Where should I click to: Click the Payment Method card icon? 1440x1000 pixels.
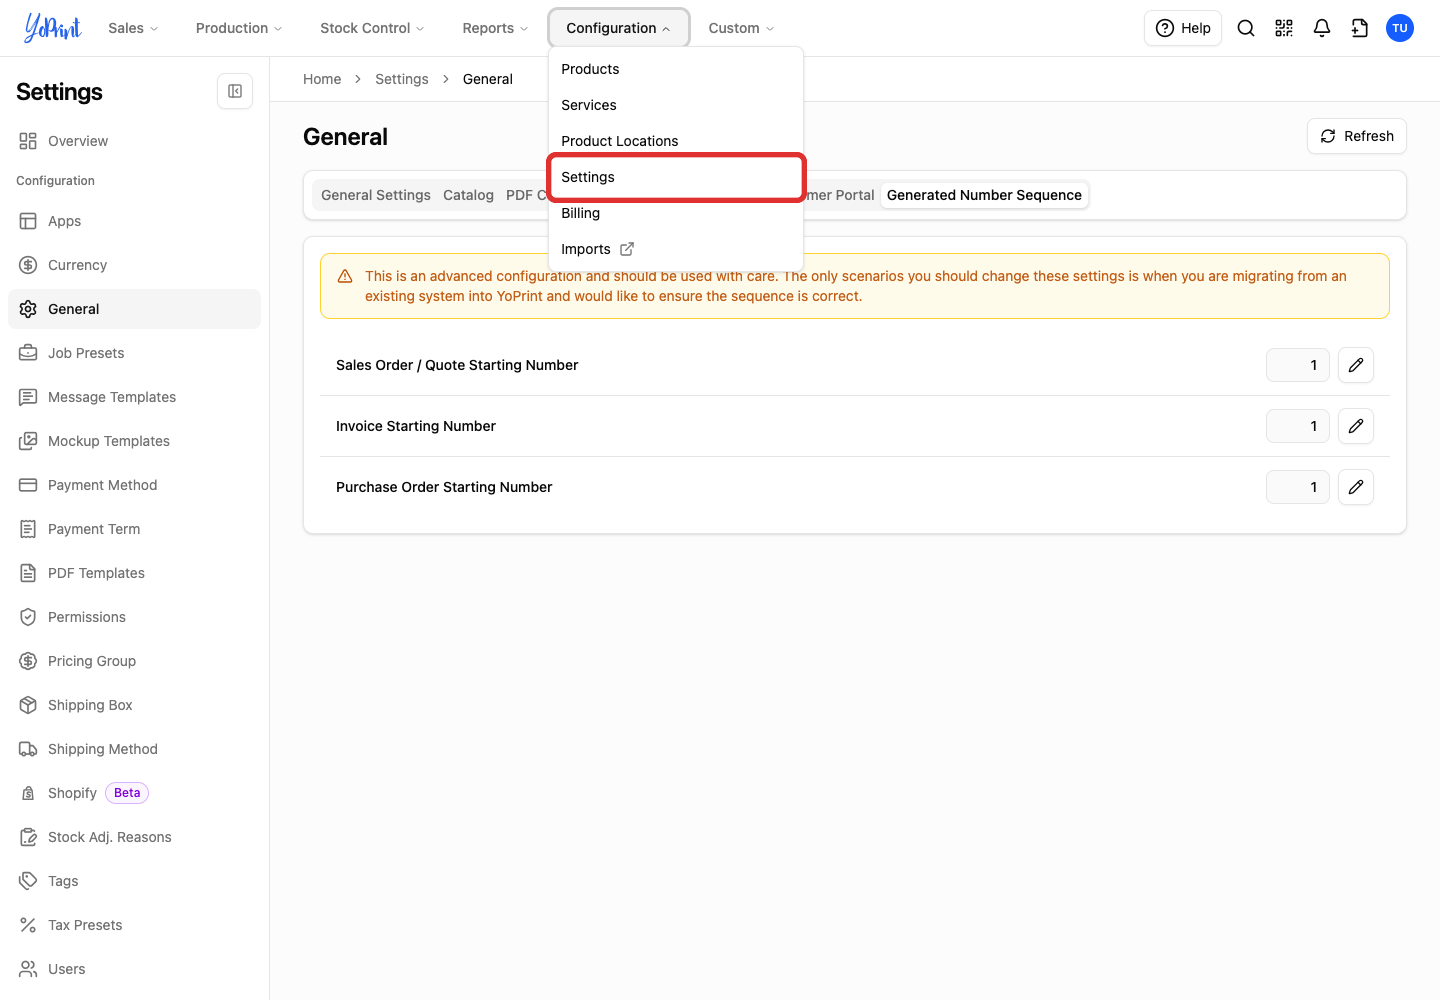point(28,485)
